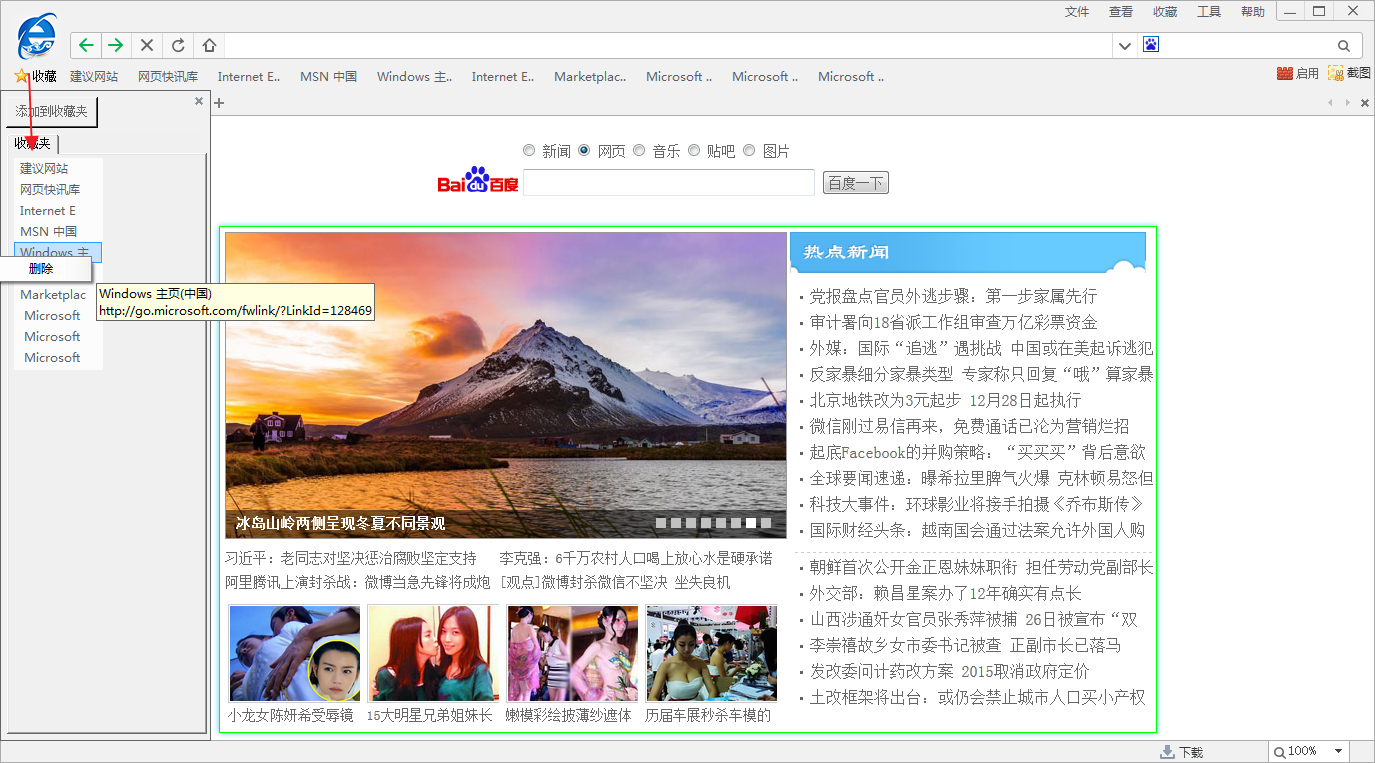The image size is (1375, 763).
Task: Go back with the green left arrow
Action: tap(86, 45)
